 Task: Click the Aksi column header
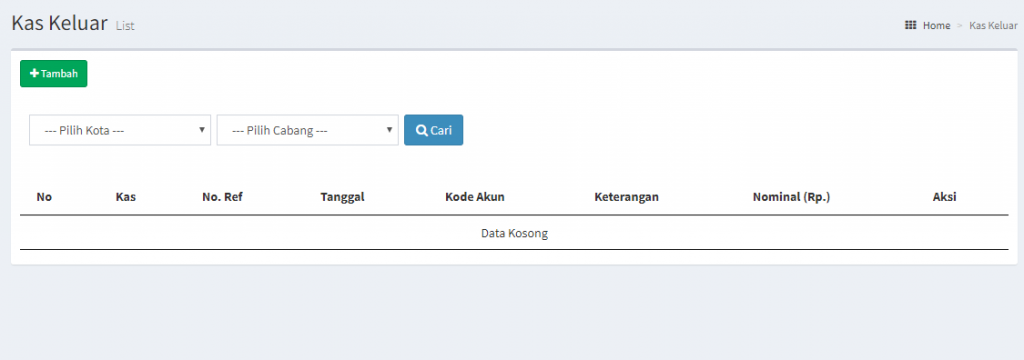944,197
